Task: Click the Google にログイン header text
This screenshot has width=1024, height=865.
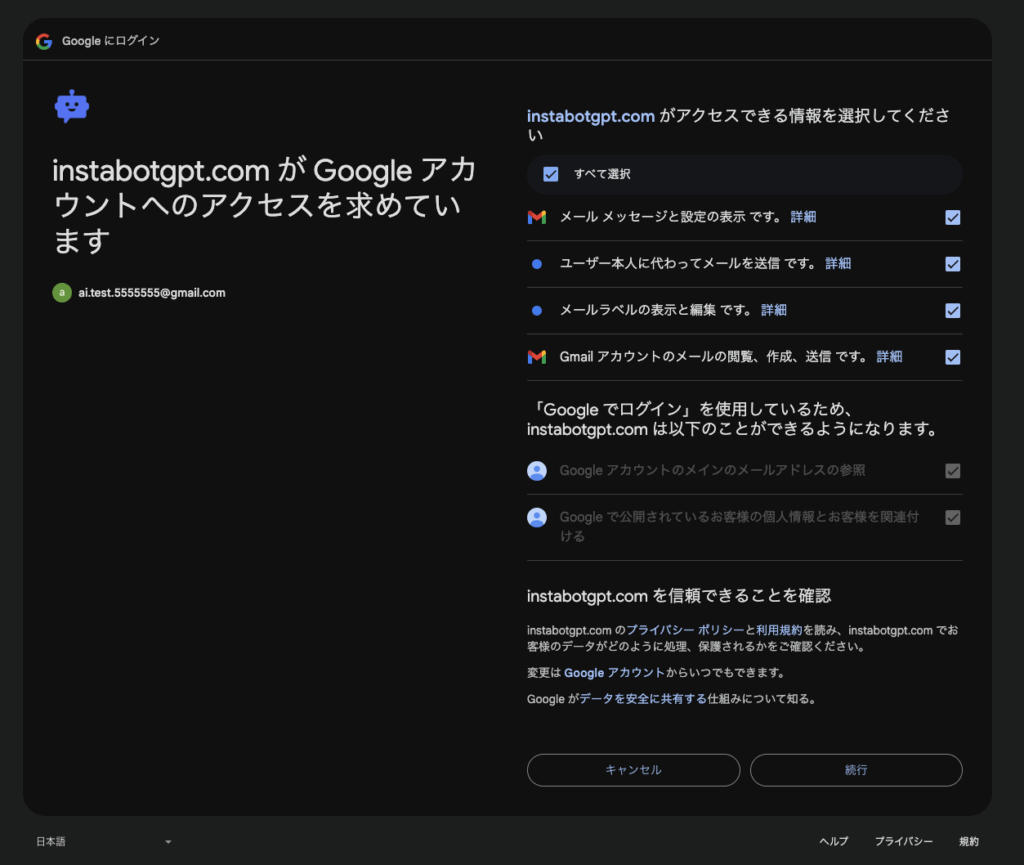Action: [x=110, y=40]
